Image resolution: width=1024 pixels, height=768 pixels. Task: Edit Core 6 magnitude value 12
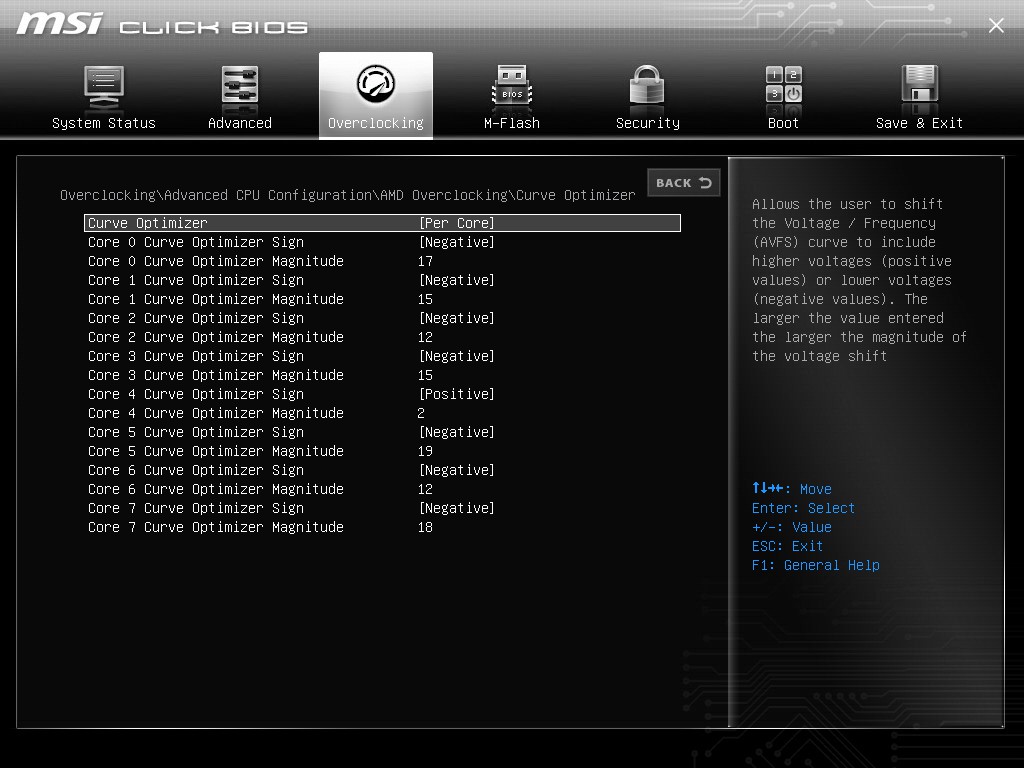pos(425,489)
